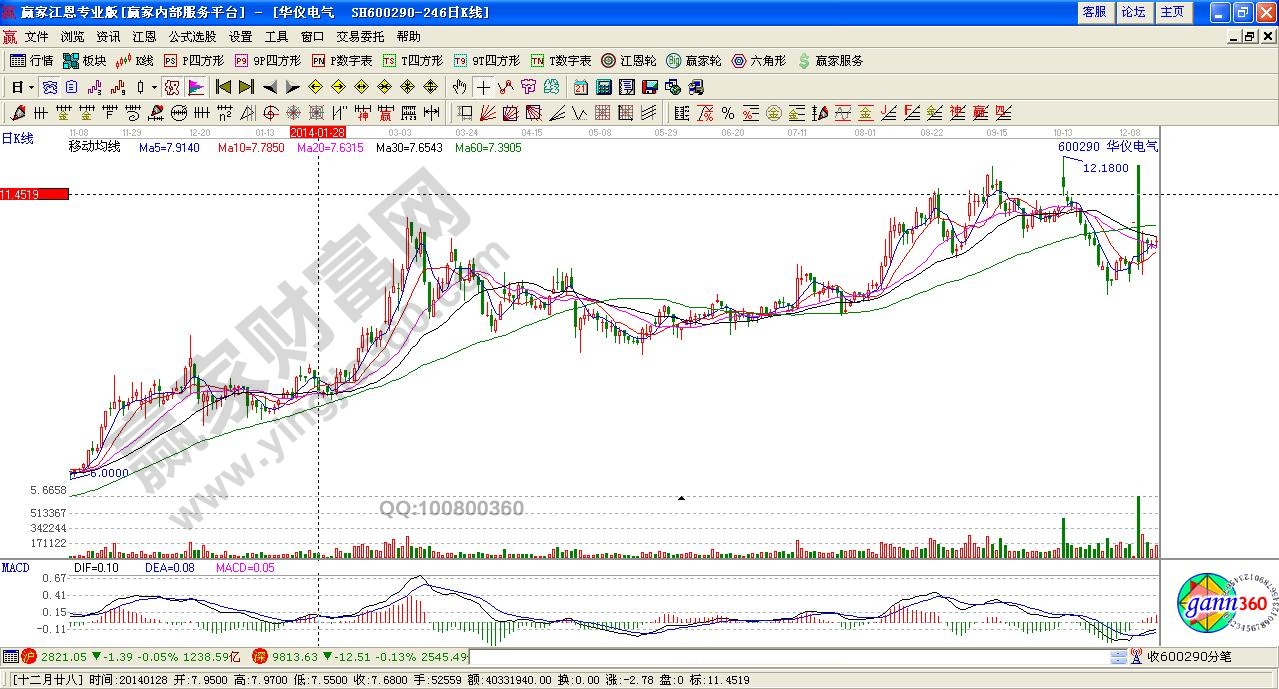1279x689 pixels.
Task: Toggle the crosshair cursor button
Action: tap(483, 87)
